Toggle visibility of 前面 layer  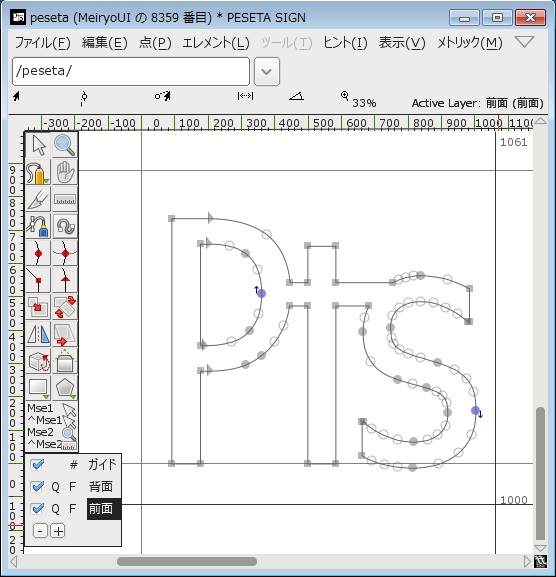[37, 509]
